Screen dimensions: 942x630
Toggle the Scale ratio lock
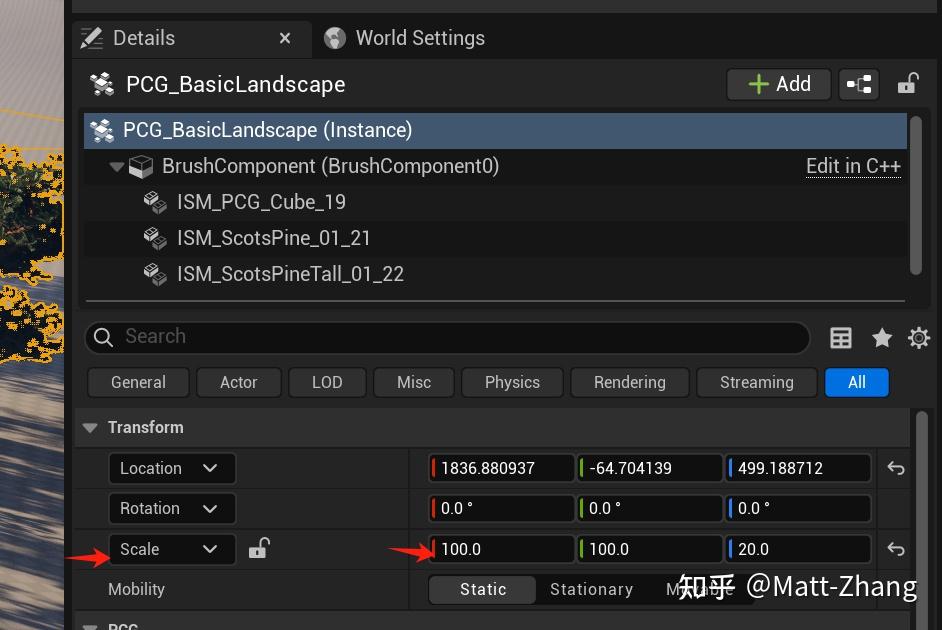tap(259, 548)
